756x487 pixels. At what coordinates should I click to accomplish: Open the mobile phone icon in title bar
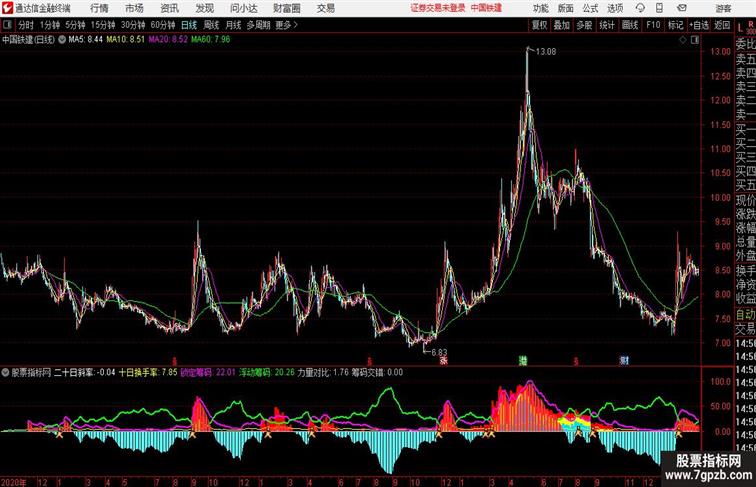[x=659, y=8]
